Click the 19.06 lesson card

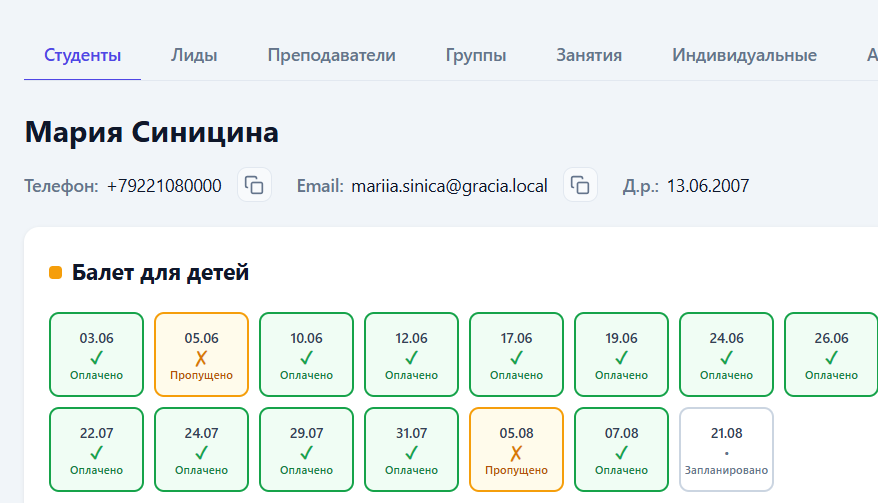coord(622,355)
